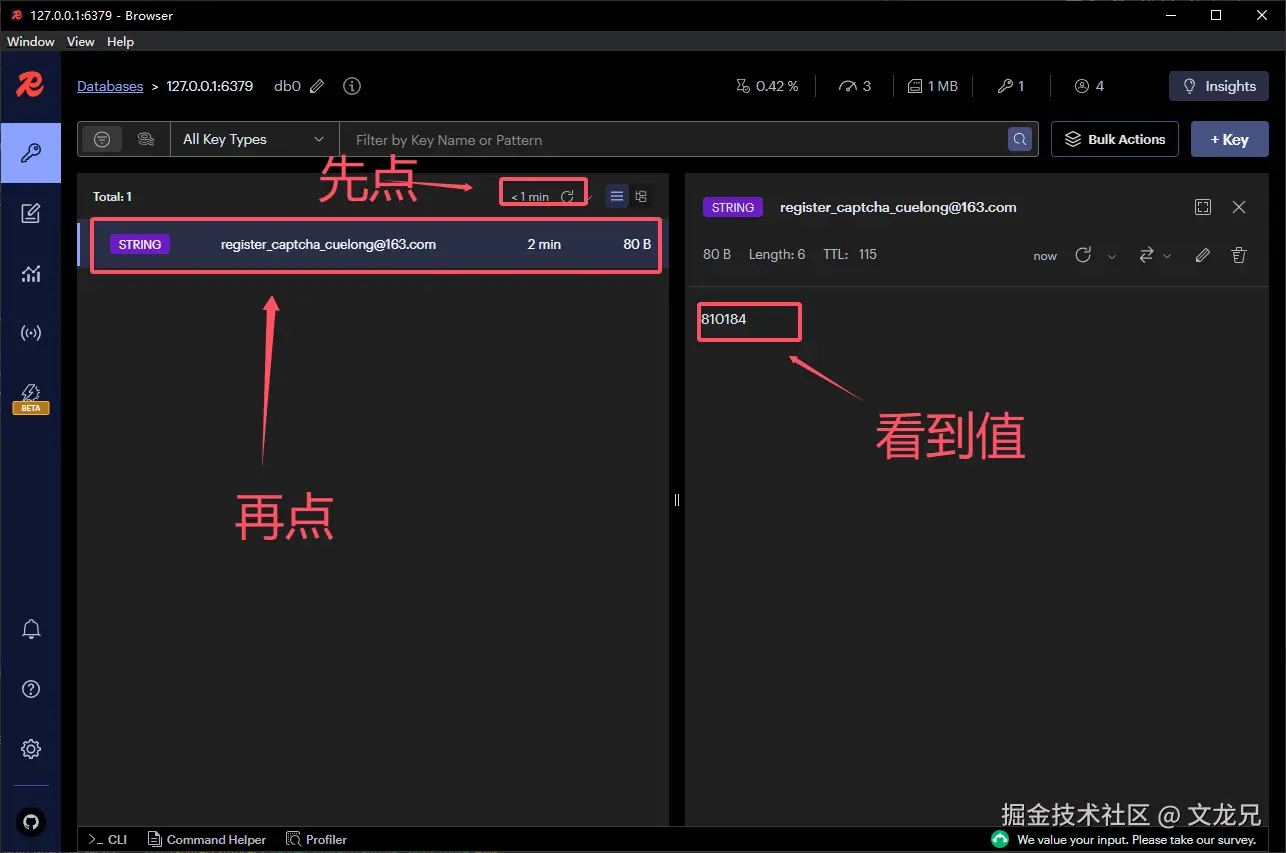Open the Insights panel
1286x853 pixels.
click(1219, 86)
